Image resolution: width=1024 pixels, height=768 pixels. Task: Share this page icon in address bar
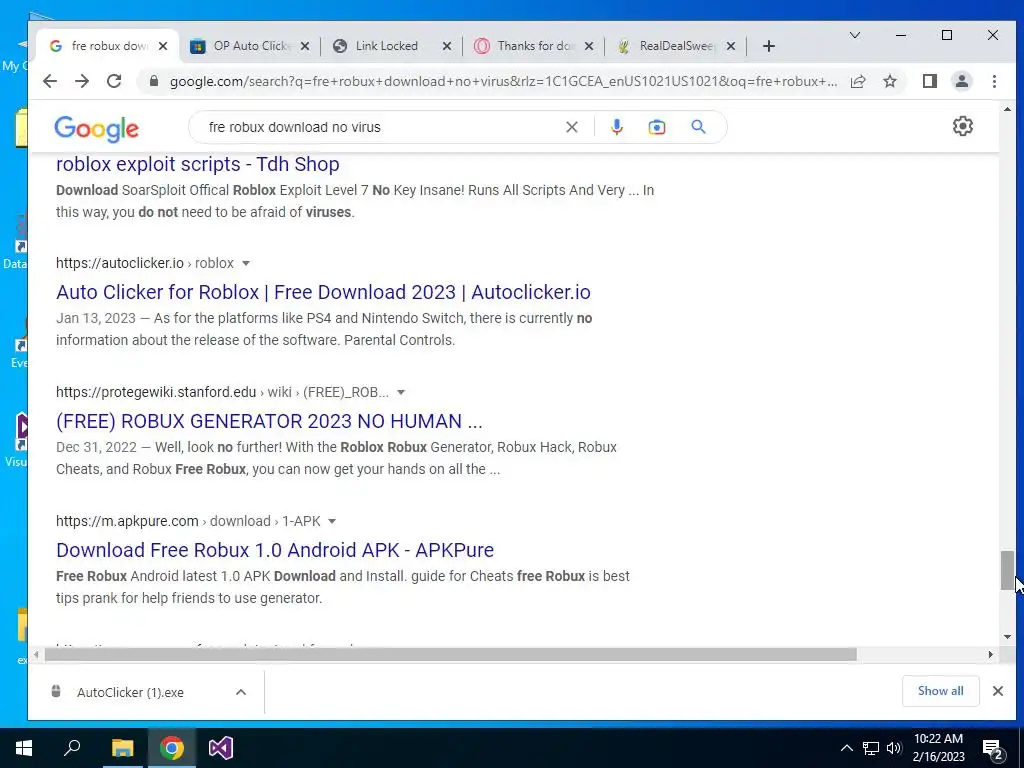point(858,81)
